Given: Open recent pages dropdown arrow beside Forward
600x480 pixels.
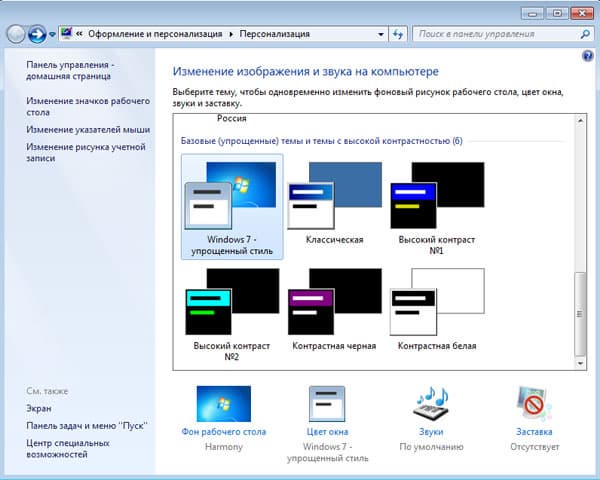Looking at the screenshot, I should (x=52, y=34).
